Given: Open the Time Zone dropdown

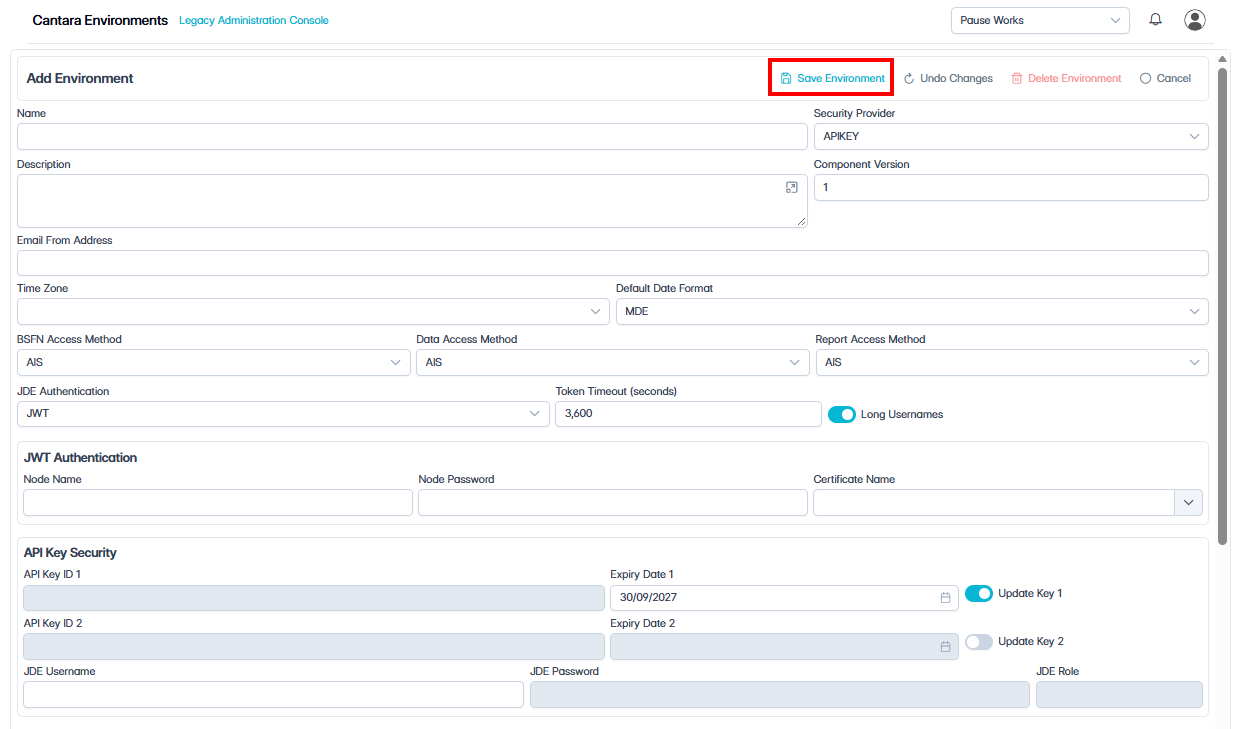Looking at the screenshot, I should coord(313,312).
